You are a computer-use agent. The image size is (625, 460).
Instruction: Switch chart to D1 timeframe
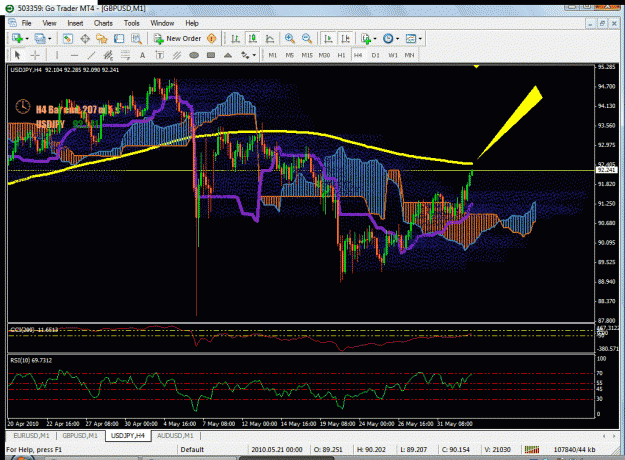pos(375,55)
